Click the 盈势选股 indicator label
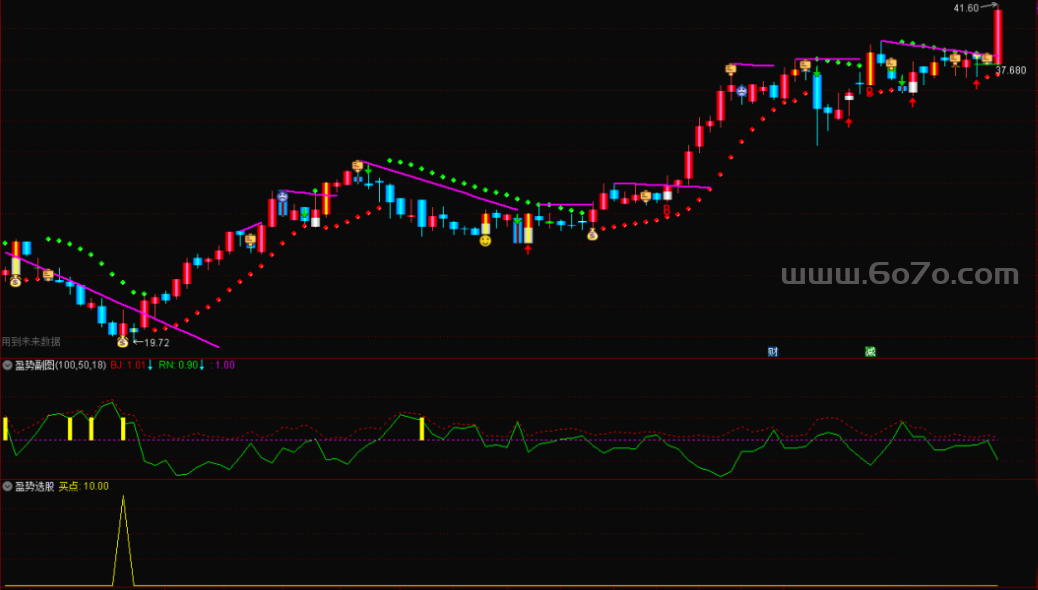 click(x=34, y=486)
